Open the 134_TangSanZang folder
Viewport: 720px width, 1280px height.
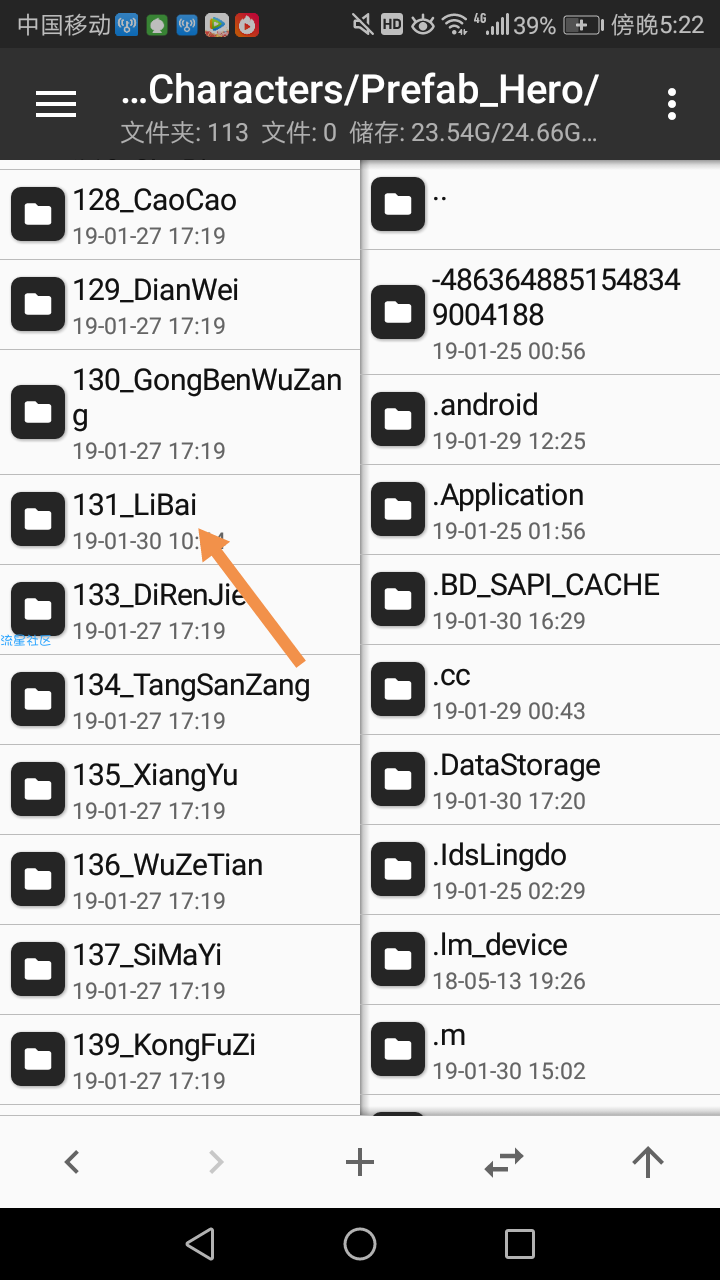[x=180, y=700]
